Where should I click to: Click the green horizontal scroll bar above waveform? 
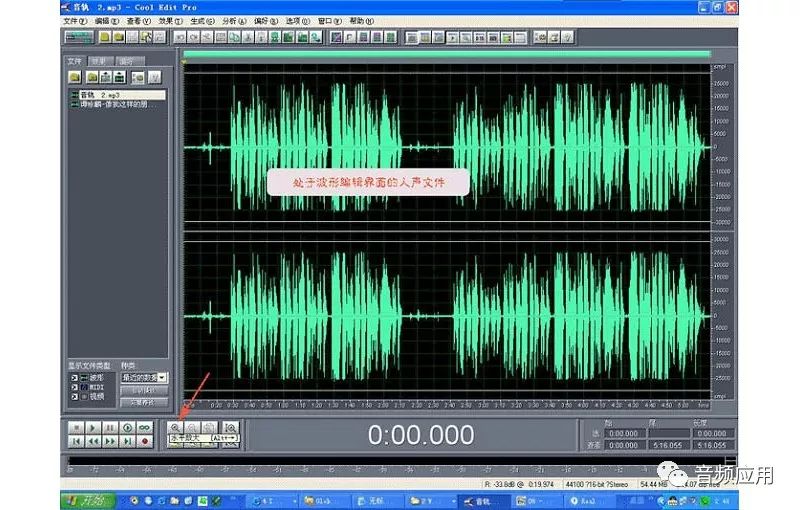click(447, 54)
